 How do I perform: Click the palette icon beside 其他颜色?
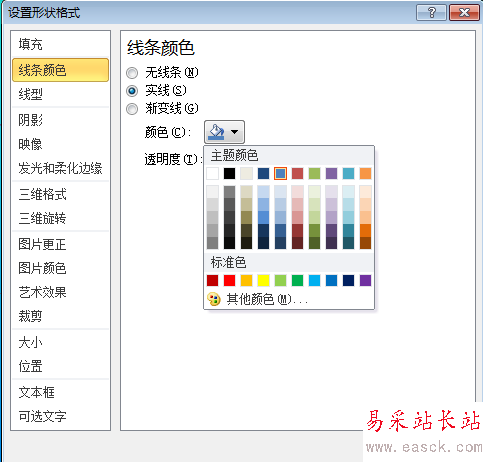tap(214, 299)
